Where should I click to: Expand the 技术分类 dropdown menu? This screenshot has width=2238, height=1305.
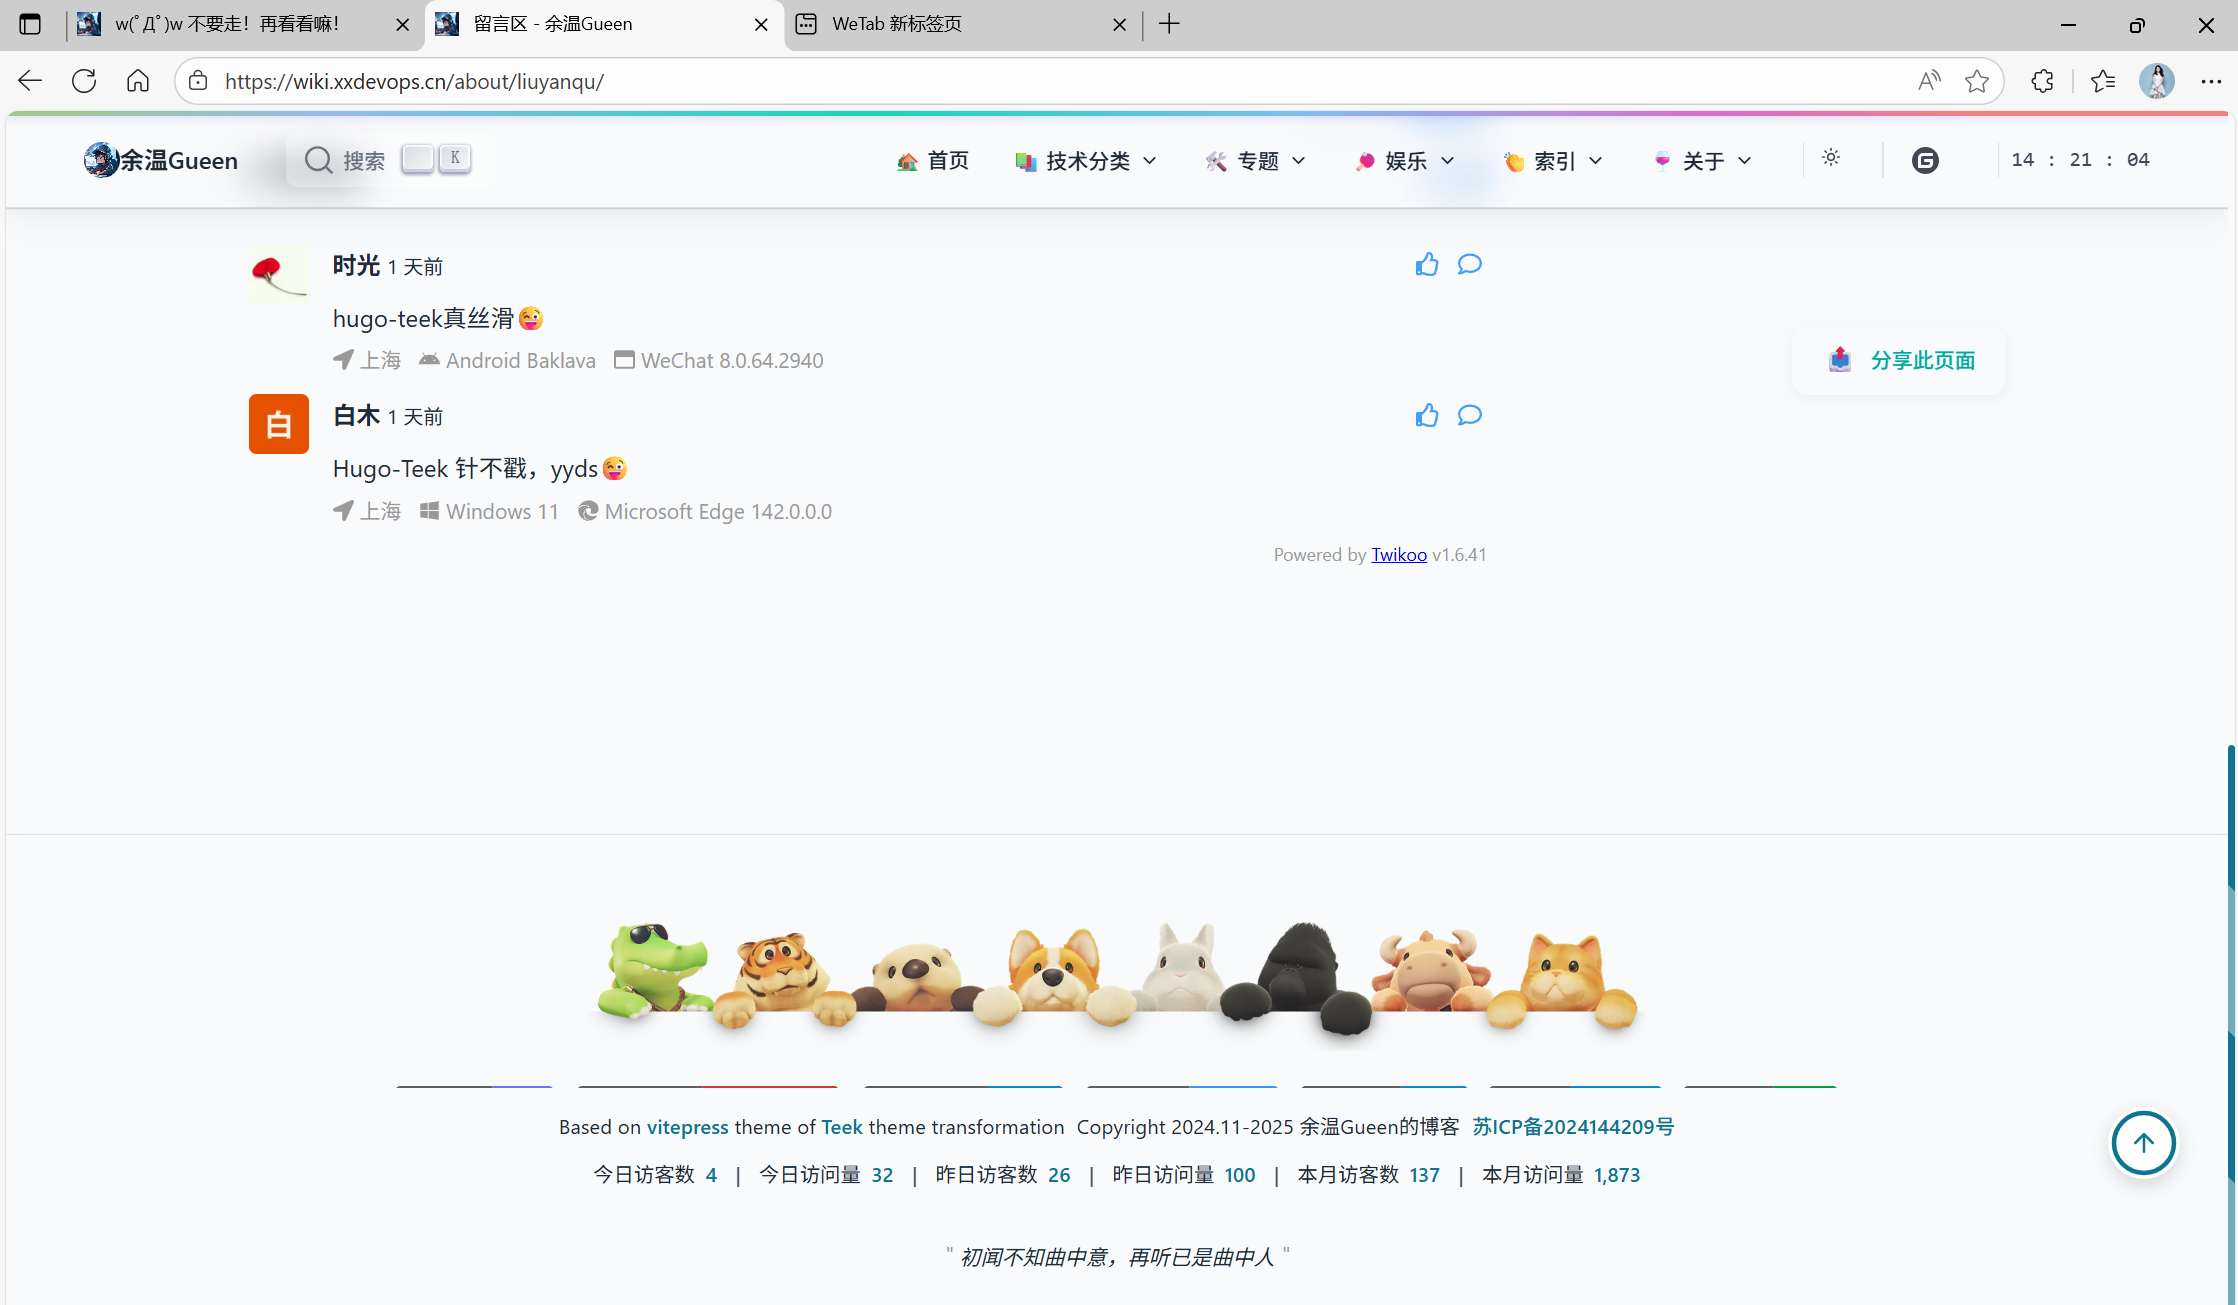[x=1087, y=161]
